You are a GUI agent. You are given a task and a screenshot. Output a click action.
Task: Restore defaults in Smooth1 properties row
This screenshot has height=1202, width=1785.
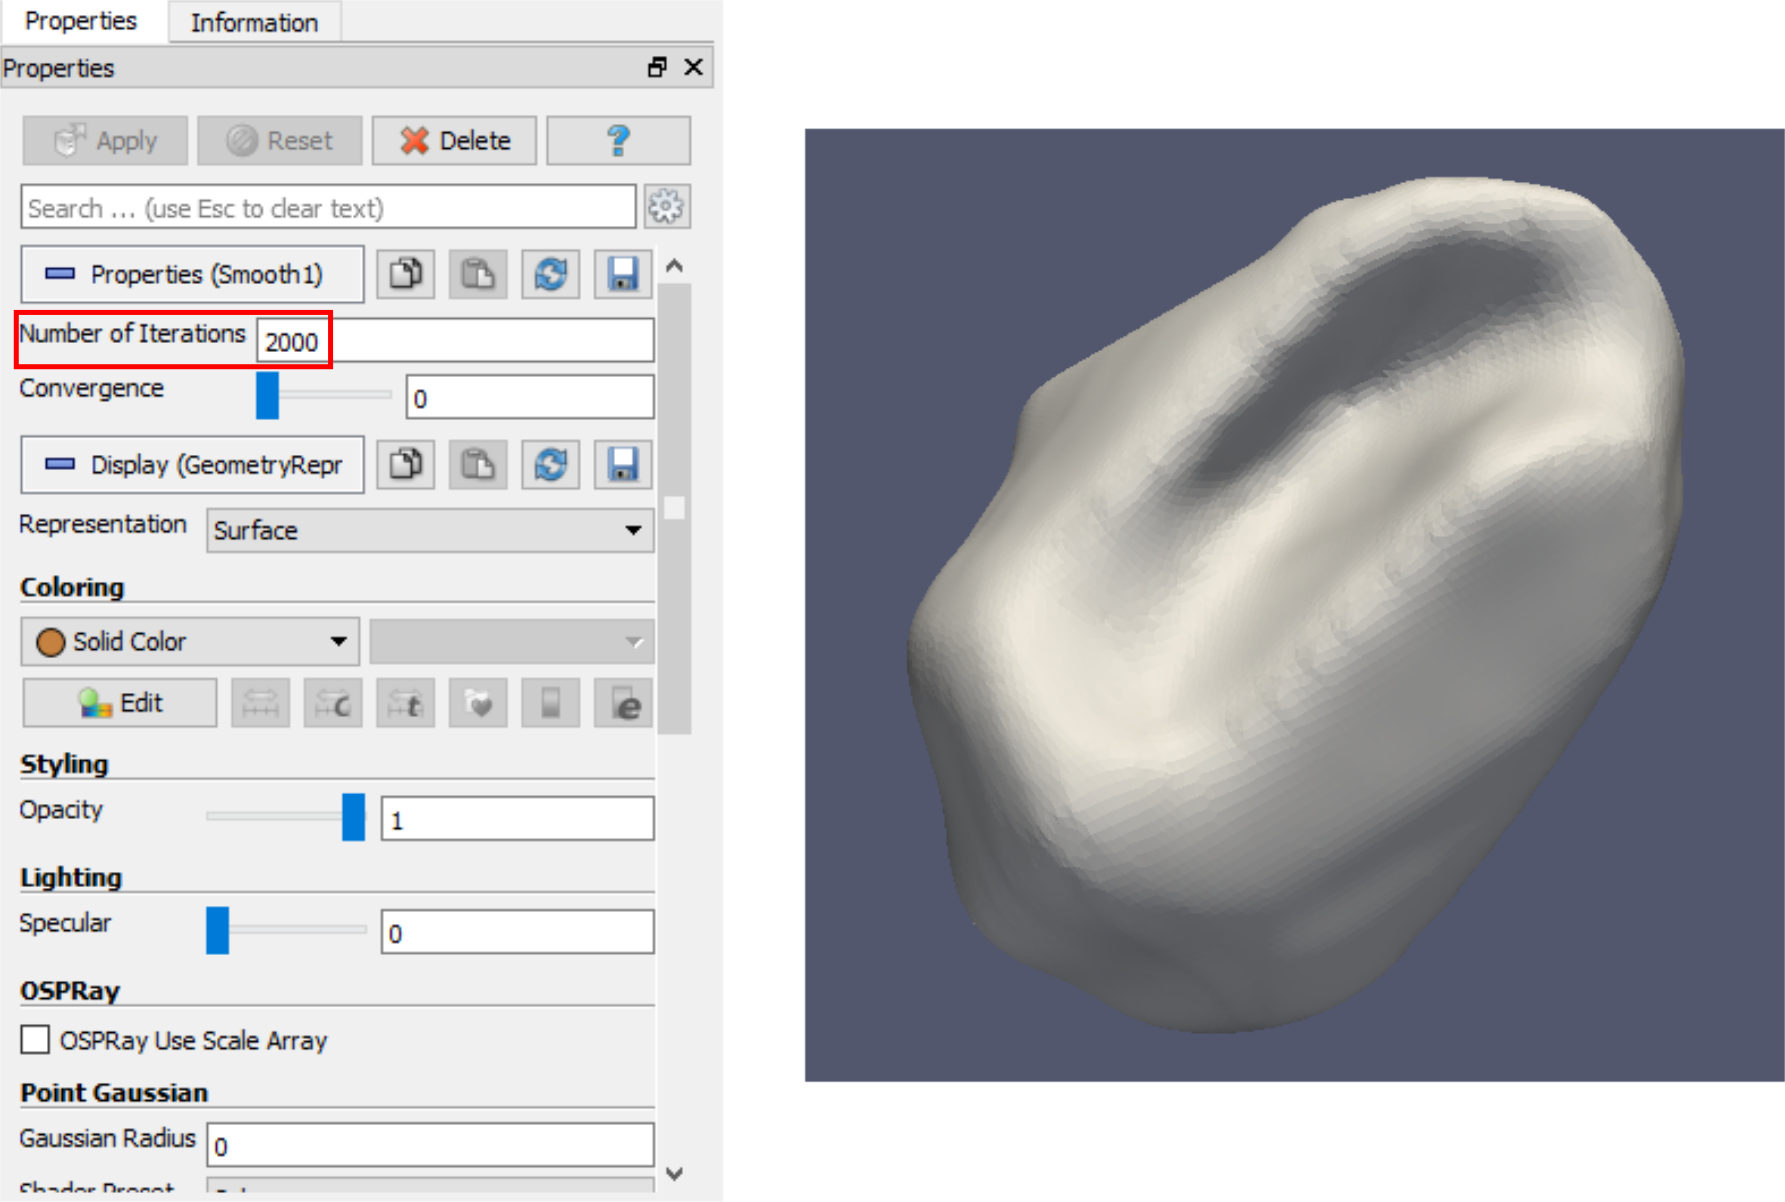pos(550,274)
